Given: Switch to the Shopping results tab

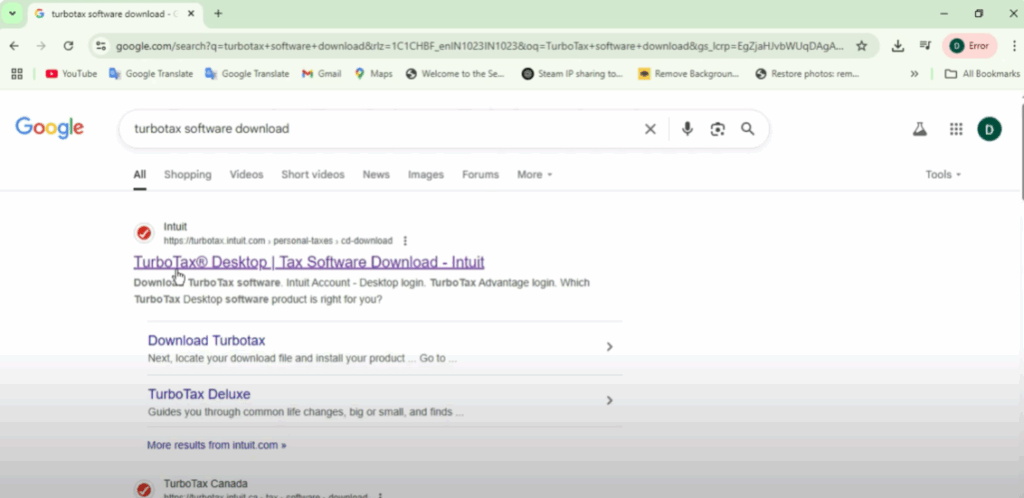Looking at the screenshot, I should [x=187, y=174].
